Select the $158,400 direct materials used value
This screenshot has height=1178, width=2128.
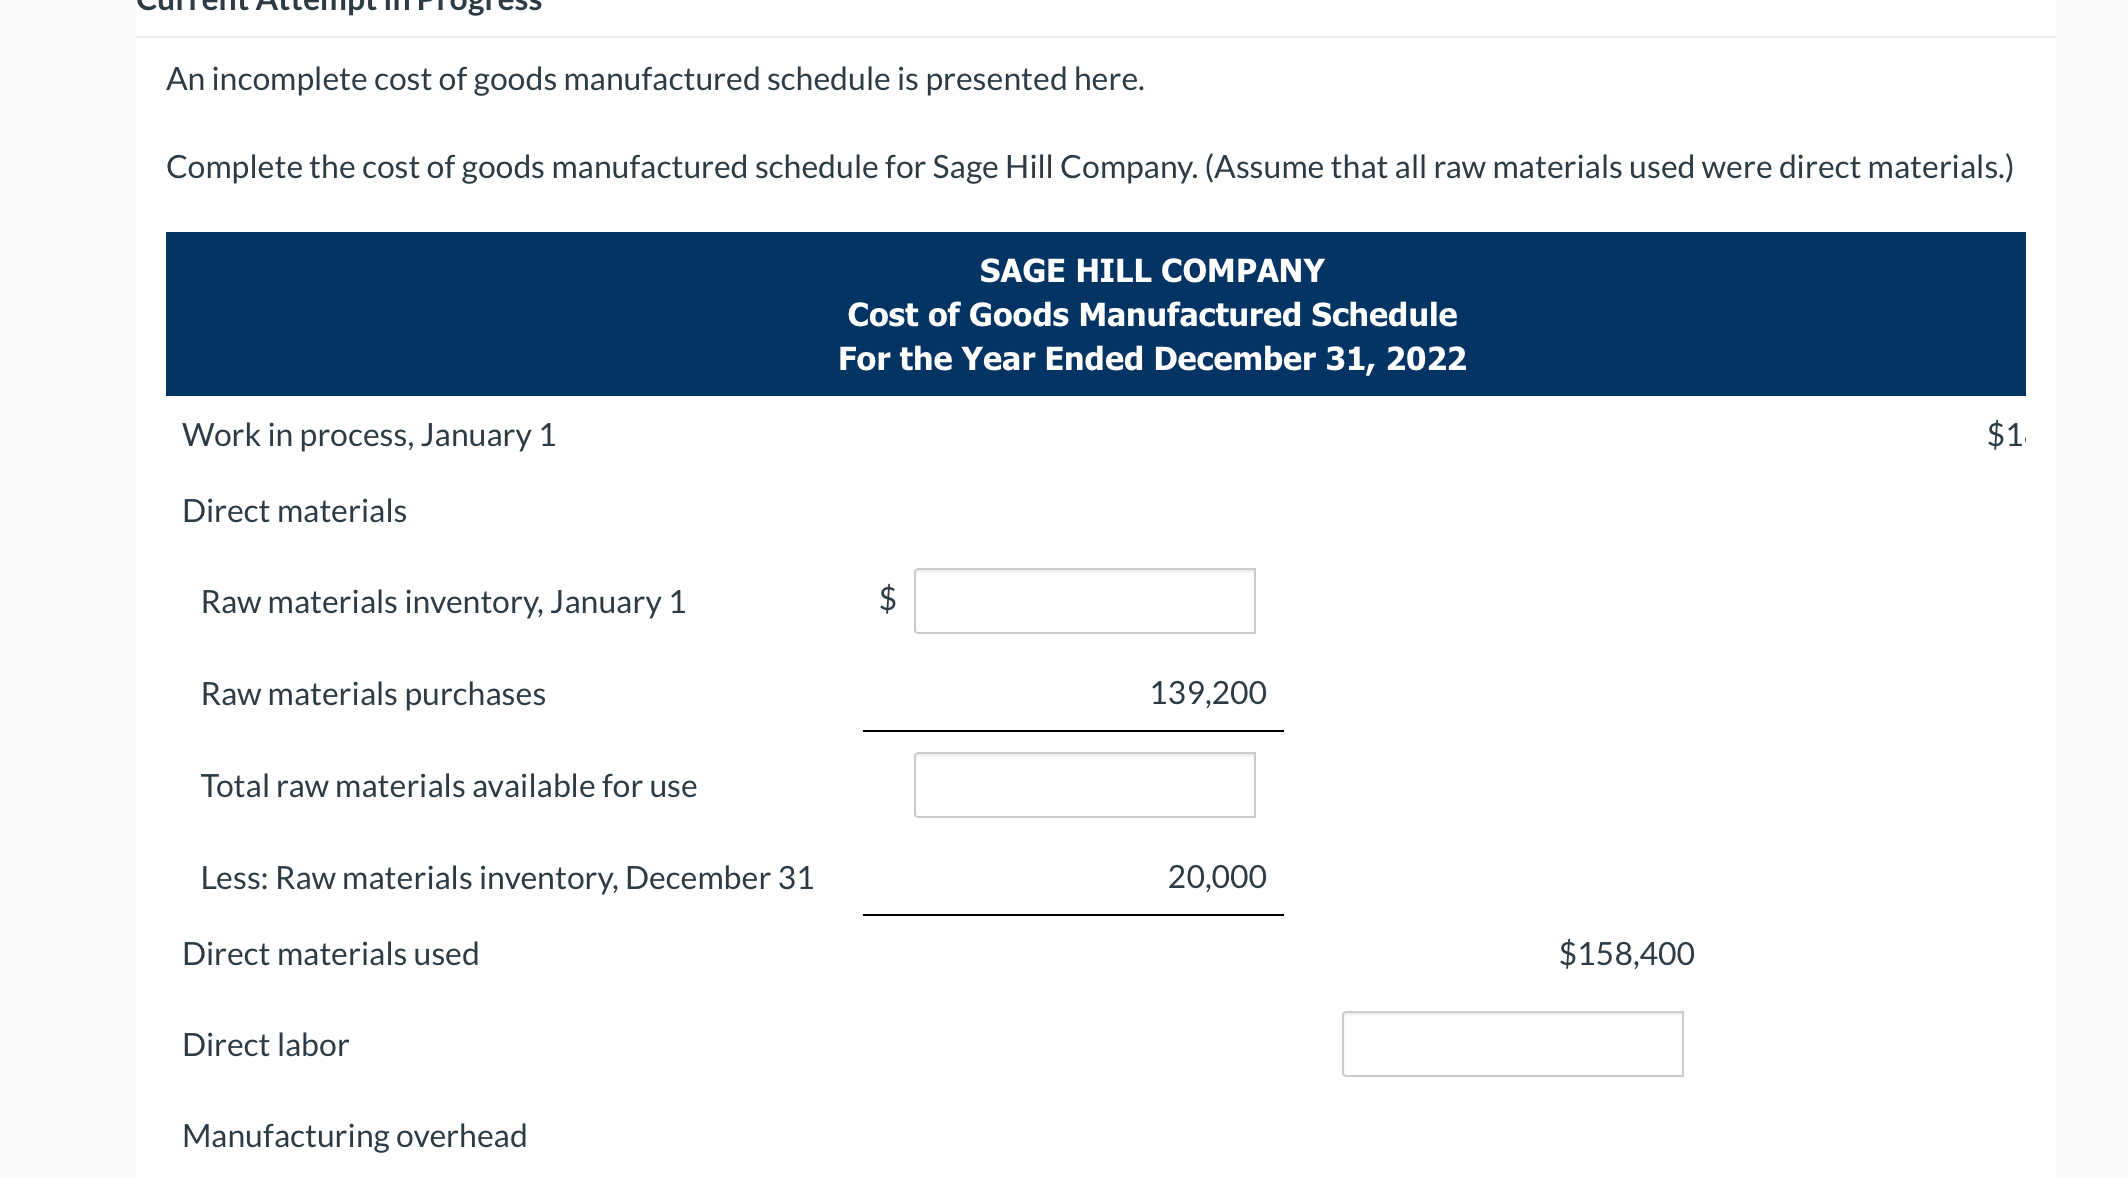(1627, 953)
